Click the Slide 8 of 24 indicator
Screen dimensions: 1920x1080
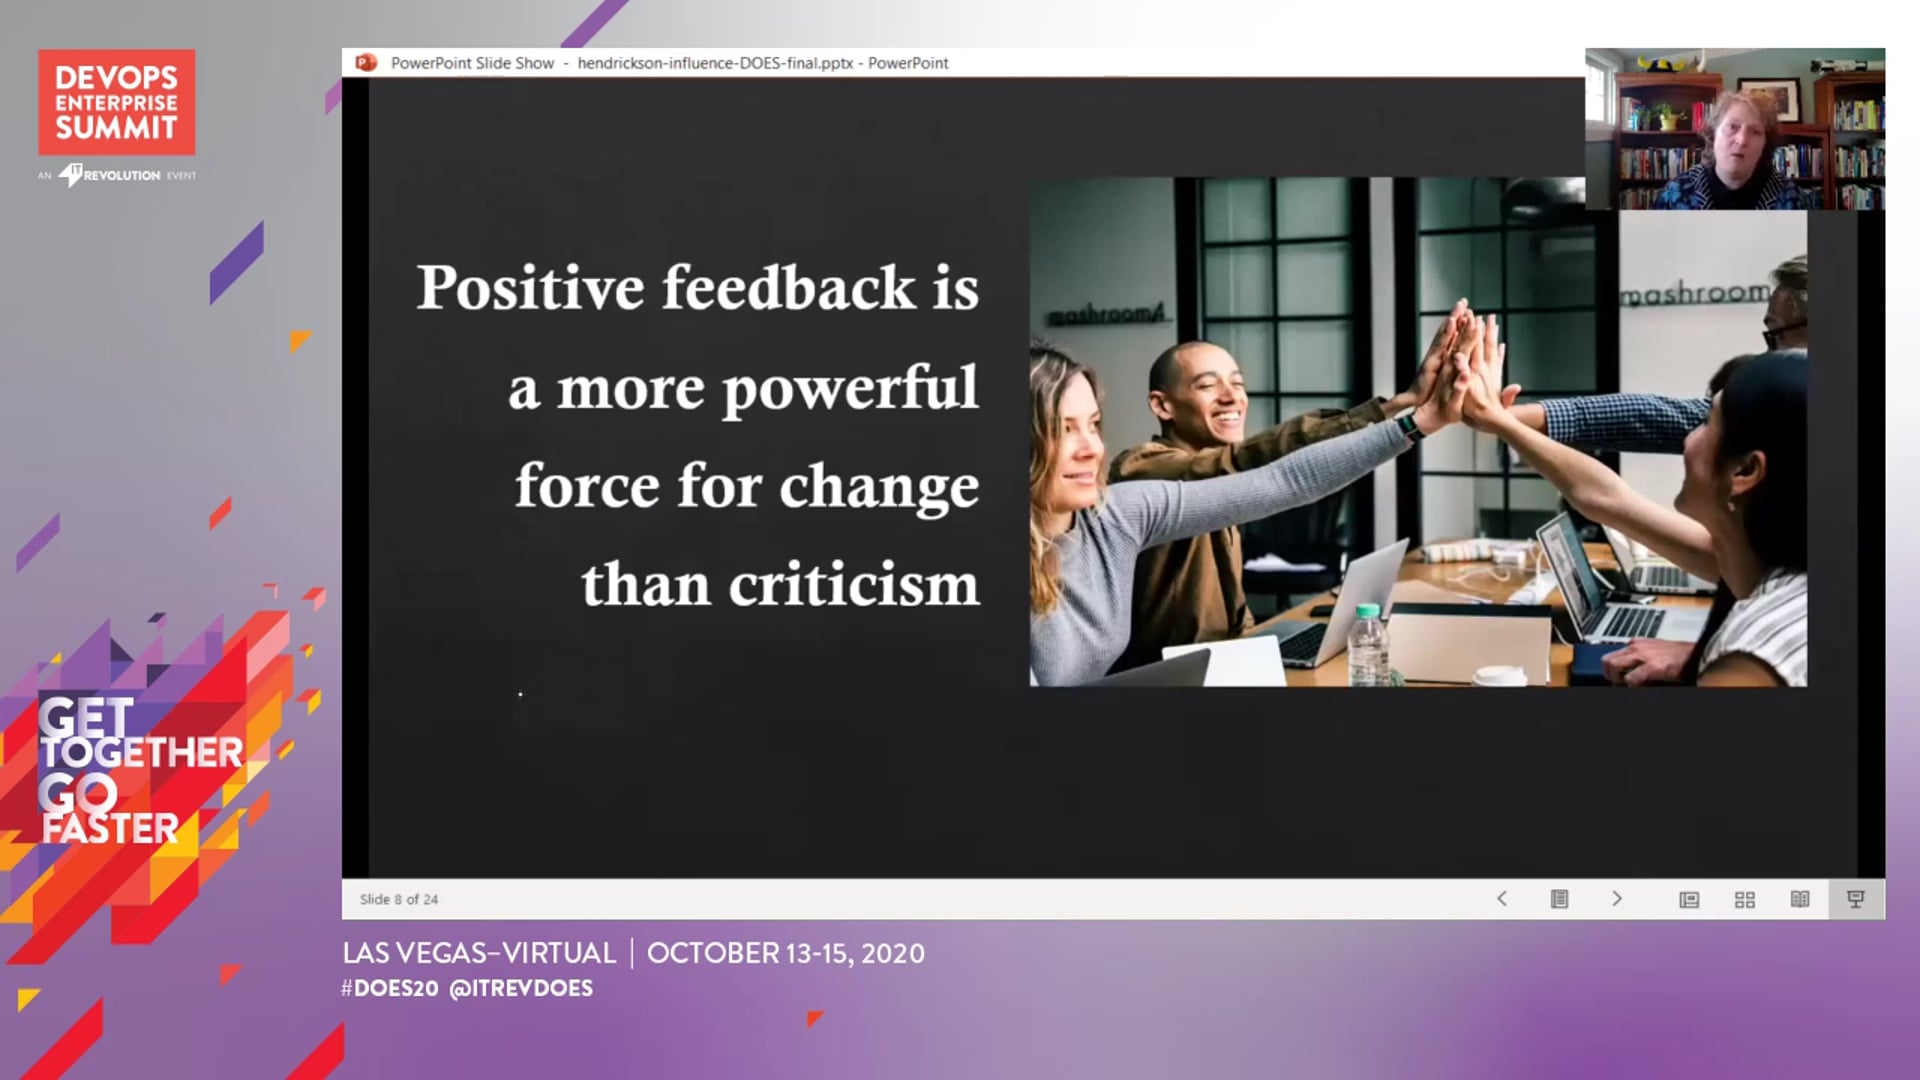tap(399, 899)
